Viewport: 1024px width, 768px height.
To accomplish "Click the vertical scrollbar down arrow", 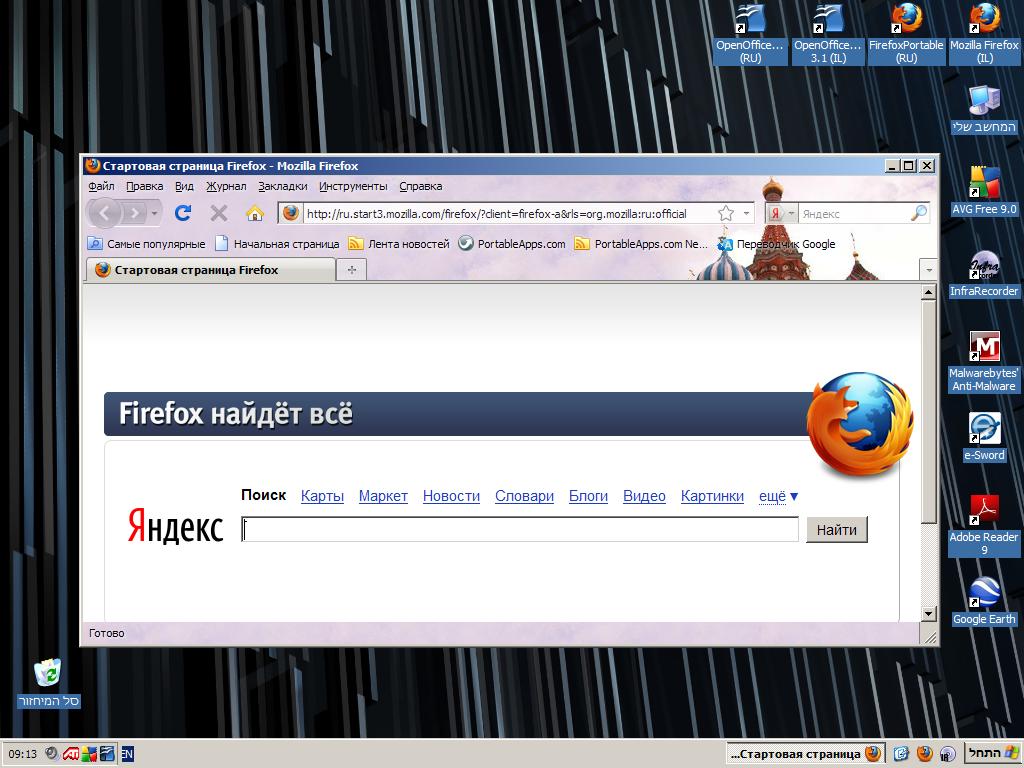I will coord(928,613).
